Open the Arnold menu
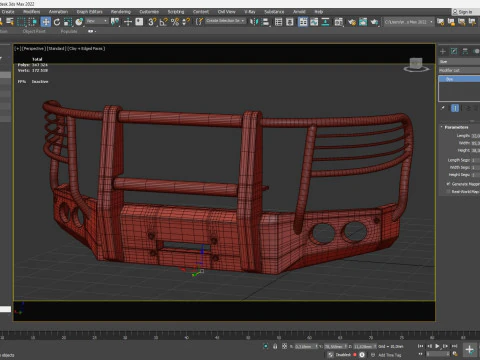This screenshot has height=360, width=480. tap(299, 12)
